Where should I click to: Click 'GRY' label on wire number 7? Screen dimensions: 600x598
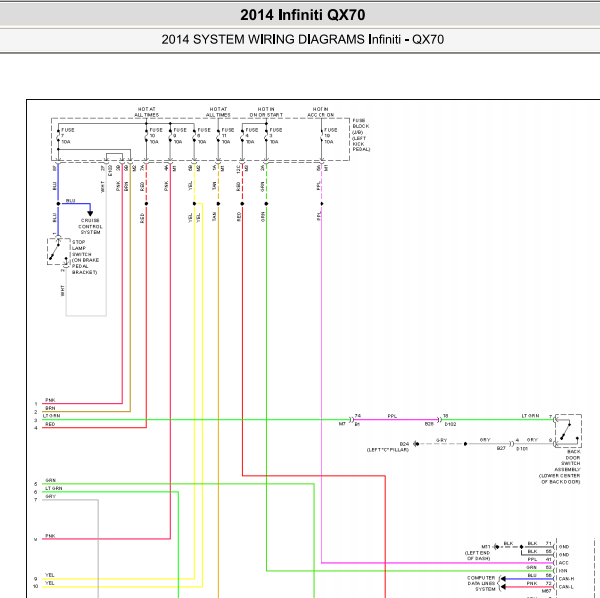[51, 496]
